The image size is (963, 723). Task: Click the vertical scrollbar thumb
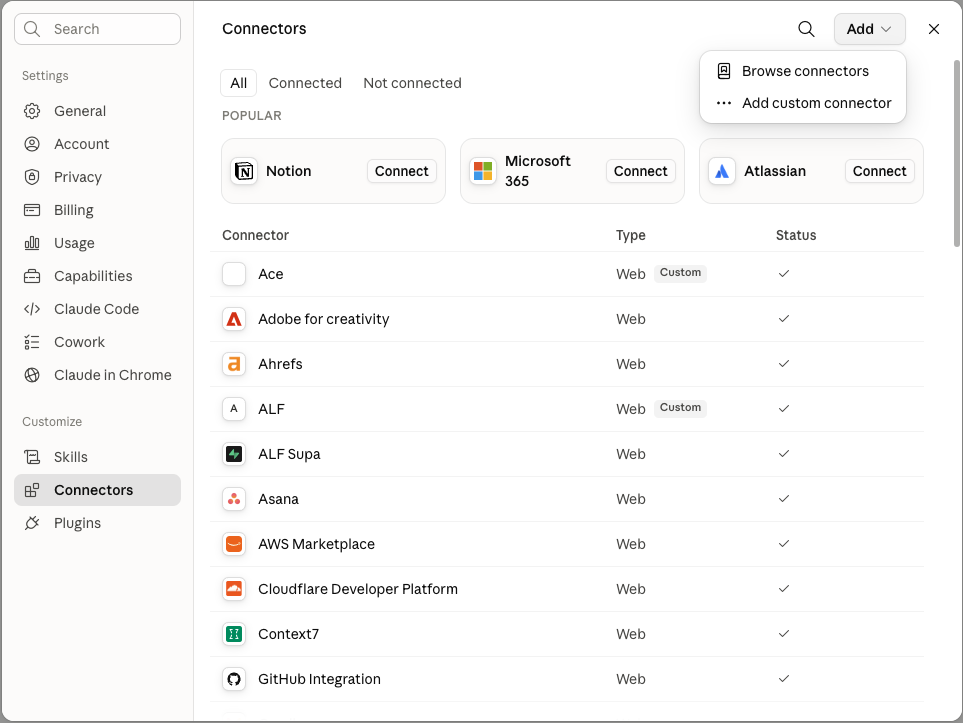click(x=957, y=154)
